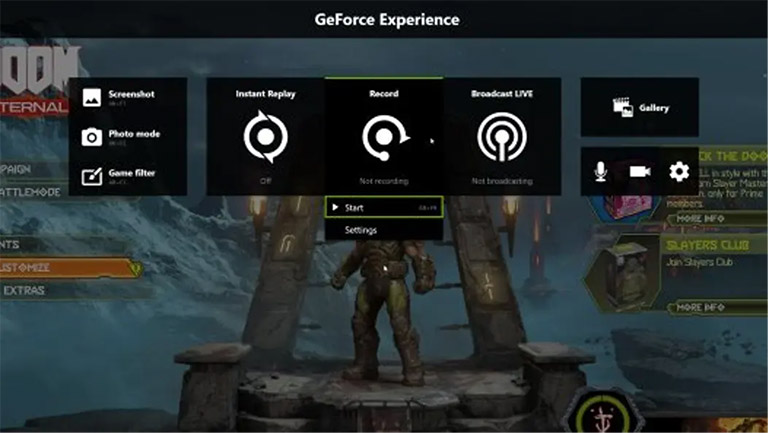768x433 pixels.
Task: Click the Photo mode label
Action: 134,134
